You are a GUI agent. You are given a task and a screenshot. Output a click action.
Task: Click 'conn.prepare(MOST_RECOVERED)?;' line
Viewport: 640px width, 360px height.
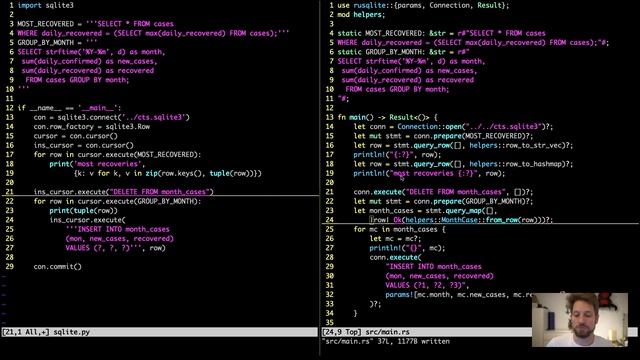(443, 136)
